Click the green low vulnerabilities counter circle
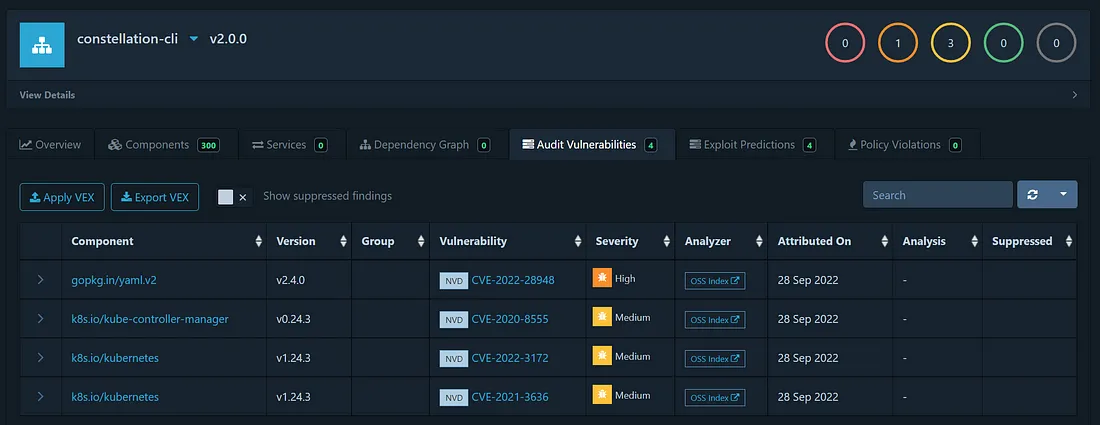The height and width of the screenshot is (425, 1100). coord(1003,43)
